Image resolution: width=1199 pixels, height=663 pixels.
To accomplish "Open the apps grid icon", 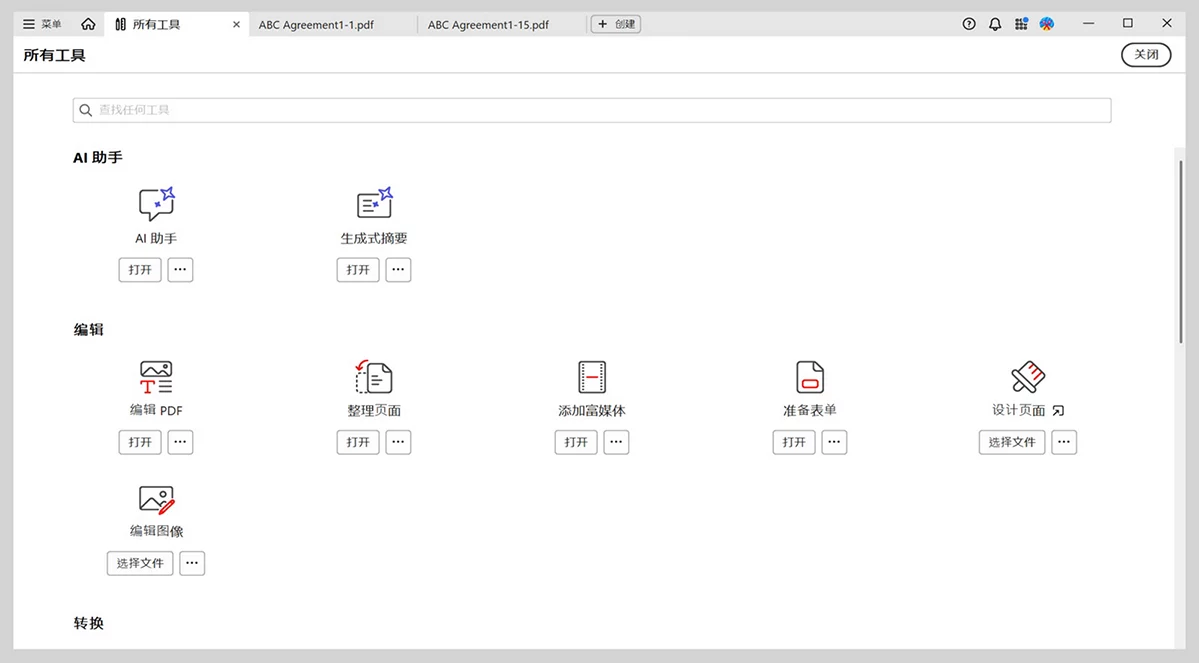I will pos(1021,24).
